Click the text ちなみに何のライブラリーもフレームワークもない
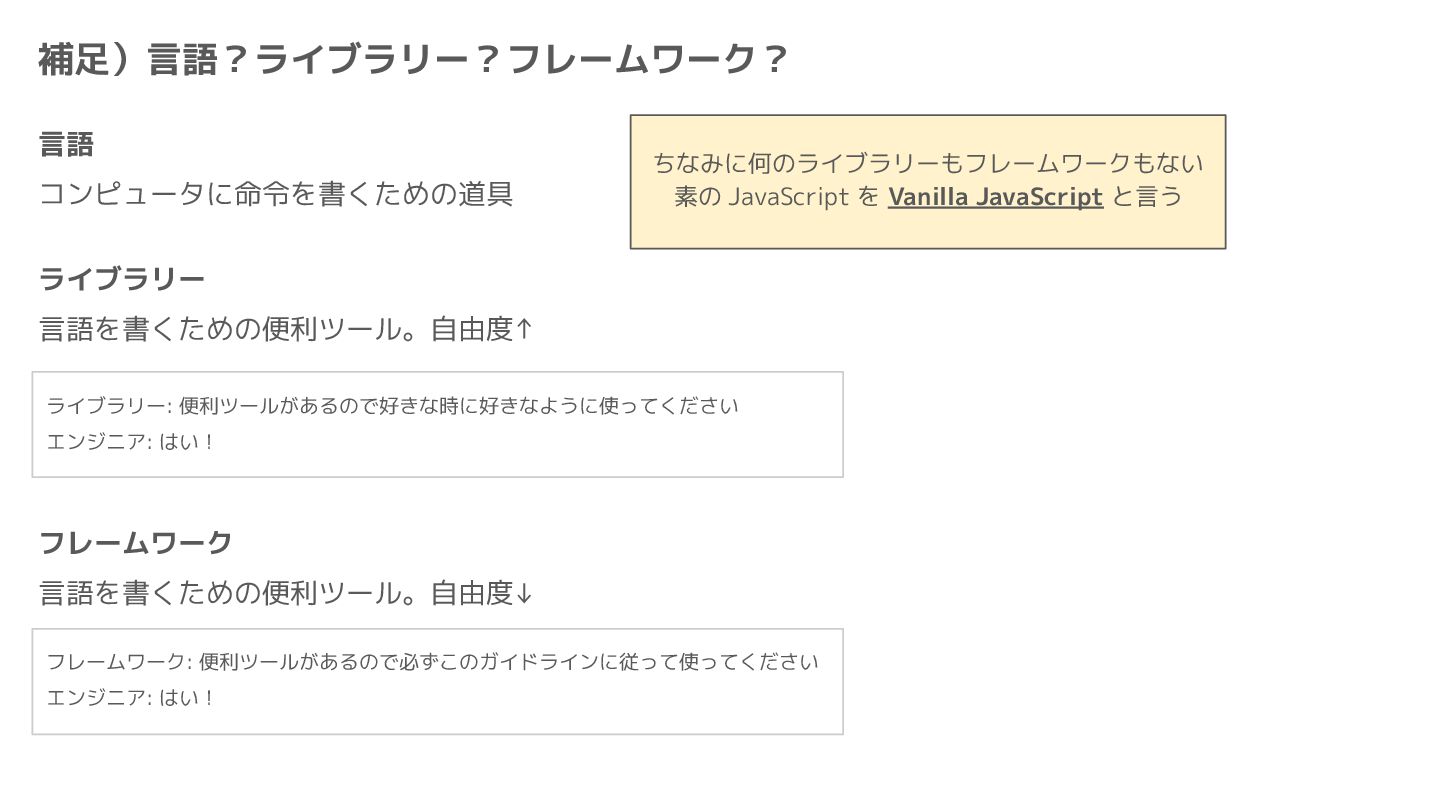 [928, 163]
